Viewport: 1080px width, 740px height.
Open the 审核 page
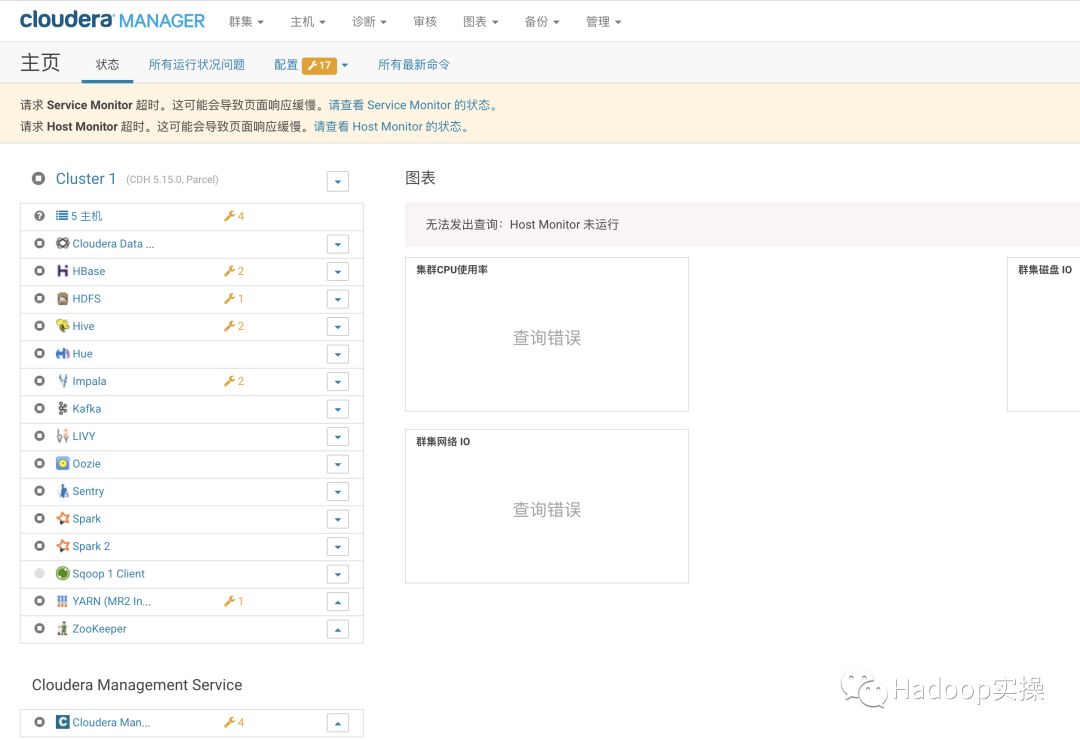coord(425,21)
